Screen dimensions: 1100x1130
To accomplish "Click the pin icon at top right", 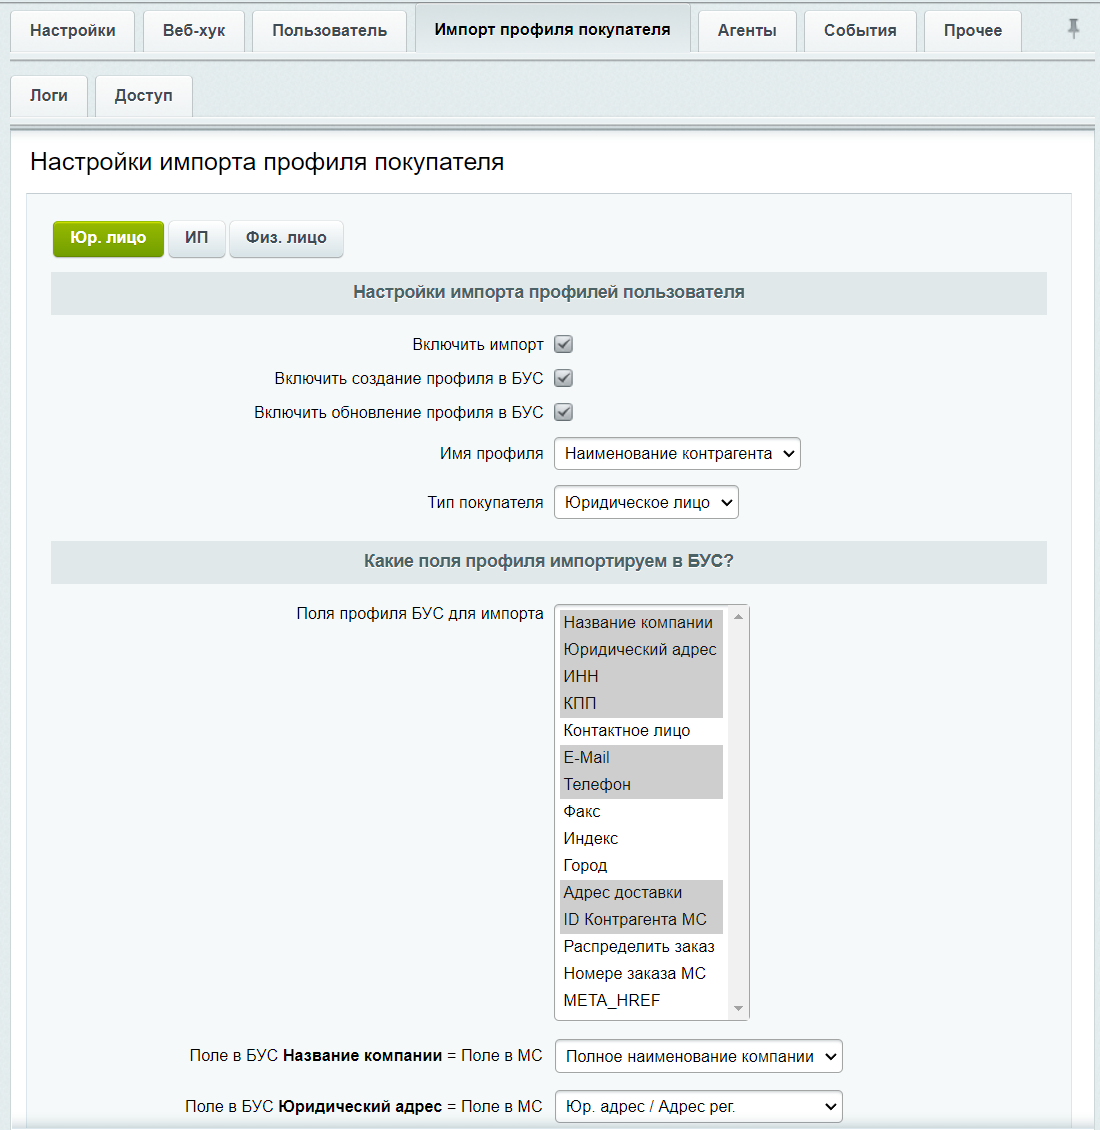I will [x=1073, y=29].
